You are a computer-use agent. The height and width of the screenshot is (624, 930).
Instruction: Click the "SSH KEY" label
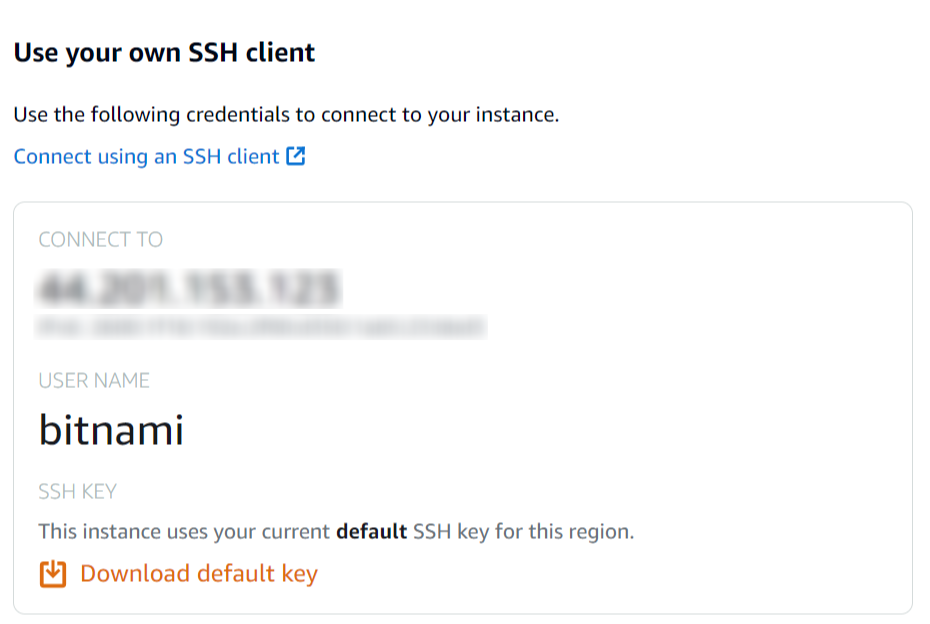pos(77,492)
